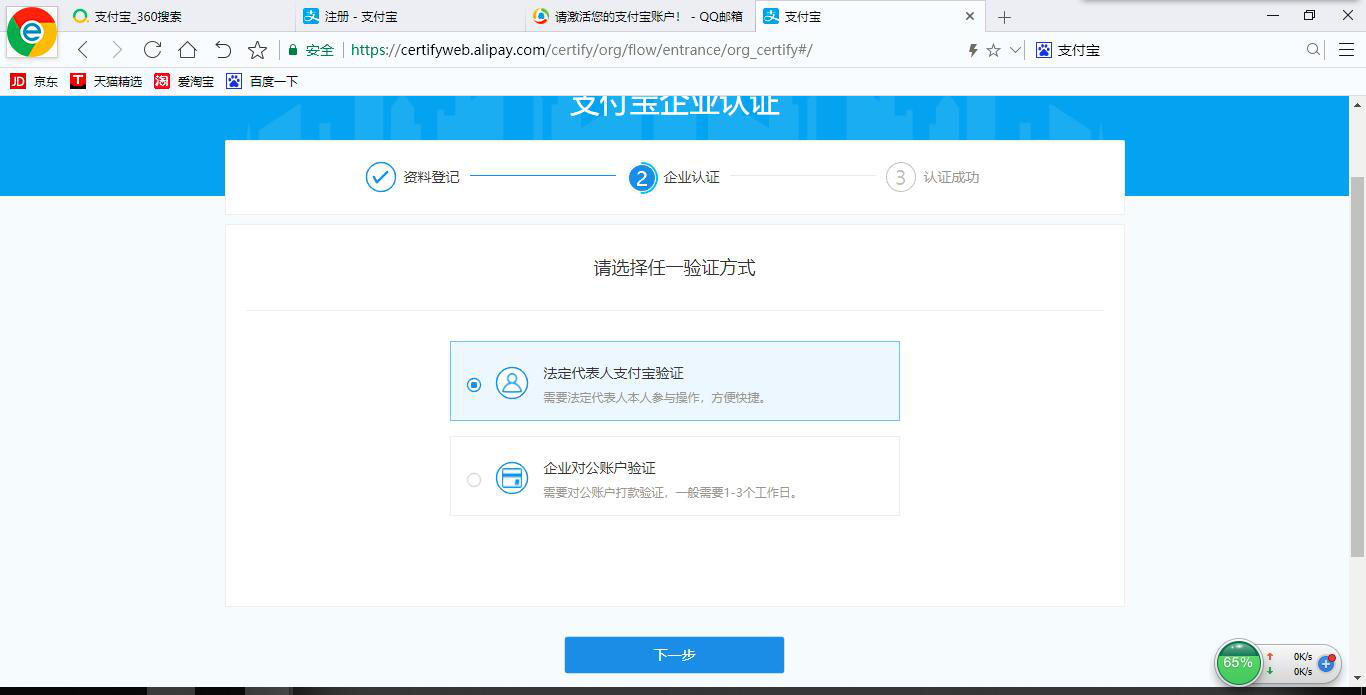Select 法定代表人支付宝验证 radio button
The image size is (1366, 695).
point(474,384)
